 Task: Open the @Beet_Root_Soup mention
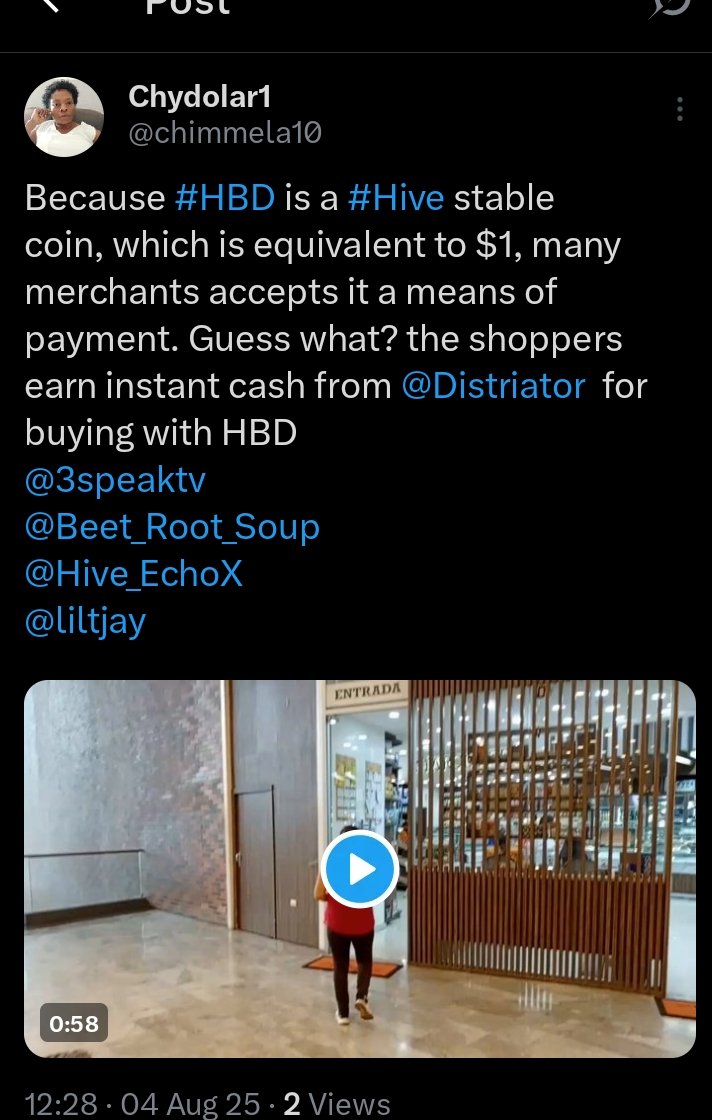click(x=172, y=527)
